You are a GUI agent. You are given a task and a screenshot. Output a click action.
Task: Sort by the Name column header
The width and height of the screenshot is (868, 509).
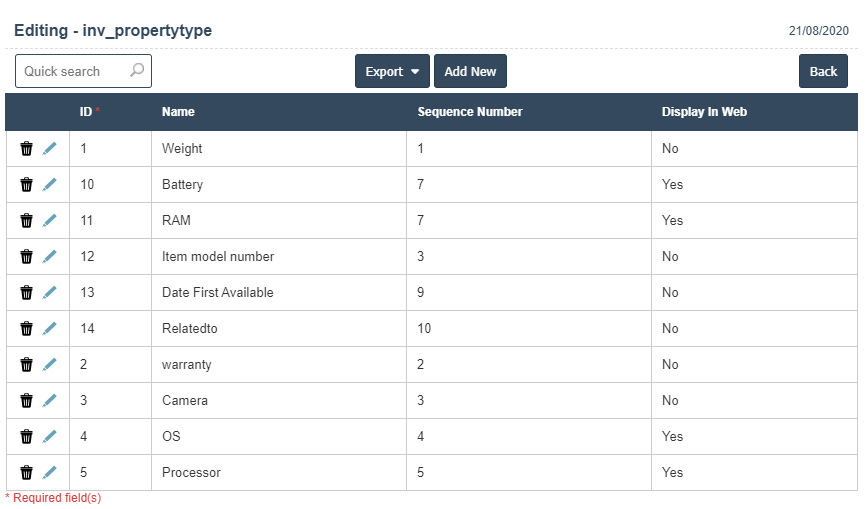pyautogui.click(x=178, y=112)
